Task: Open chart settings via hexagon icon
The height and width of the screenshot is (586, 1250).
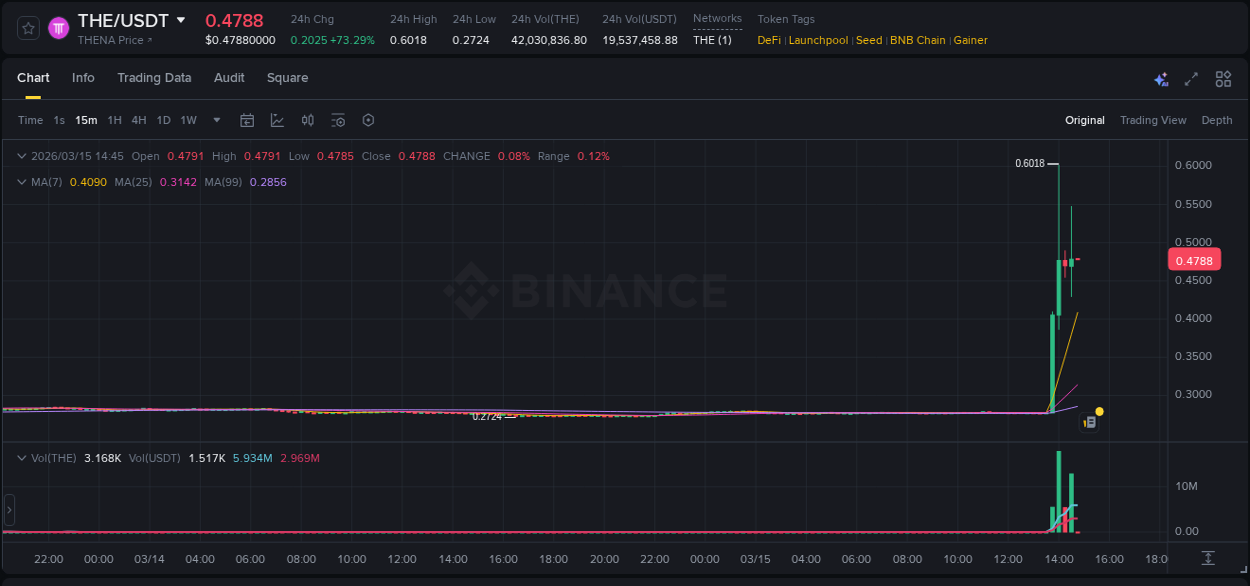Action: (x=368, y=120)
